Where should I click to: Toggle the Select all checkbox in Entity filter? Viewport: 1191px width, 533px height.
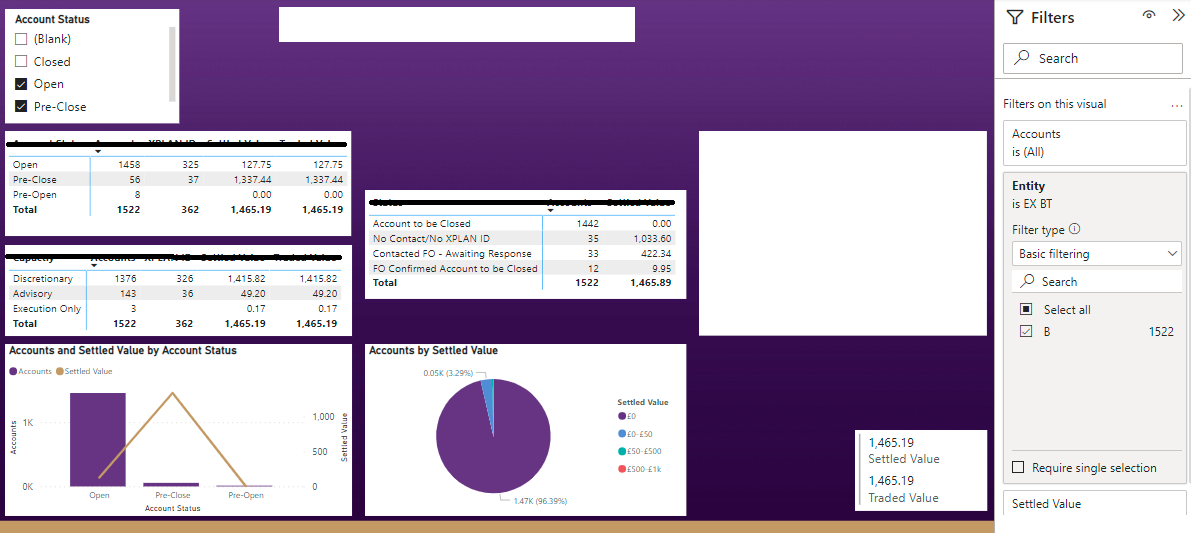tap(1026, 309)
